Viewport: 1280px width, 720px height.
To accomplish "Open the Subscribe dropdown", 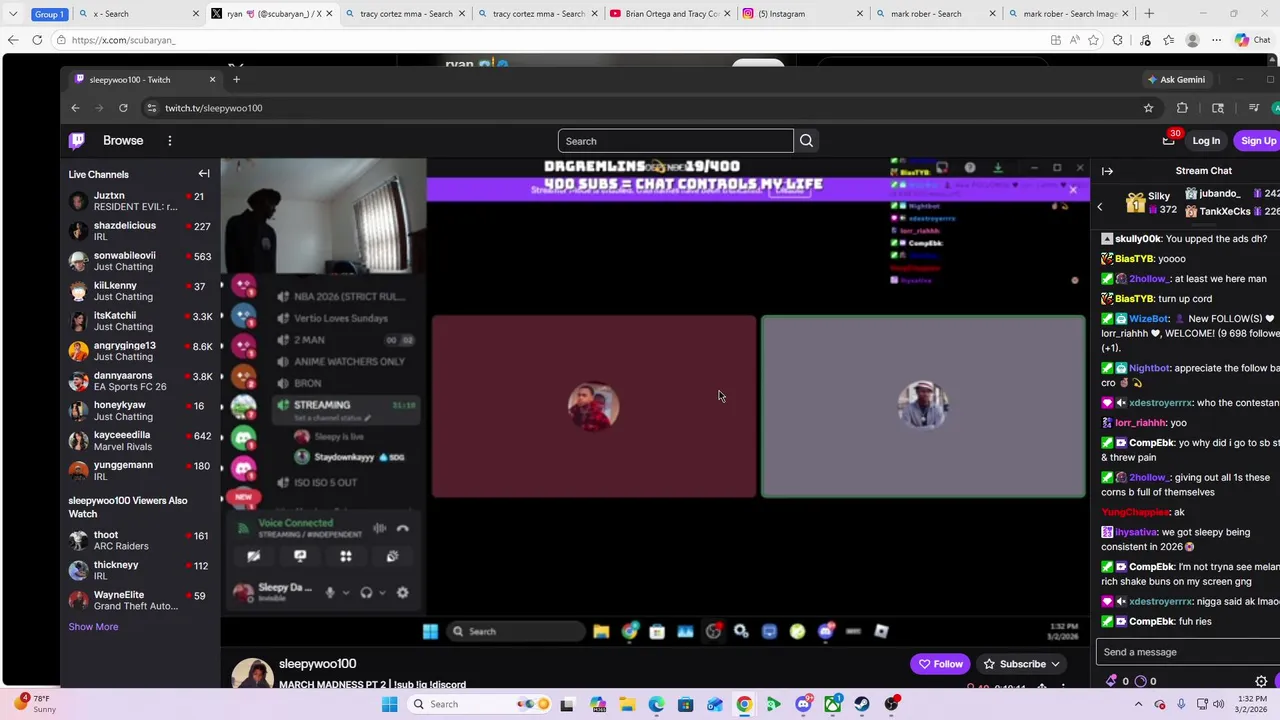I will 1021,664.
